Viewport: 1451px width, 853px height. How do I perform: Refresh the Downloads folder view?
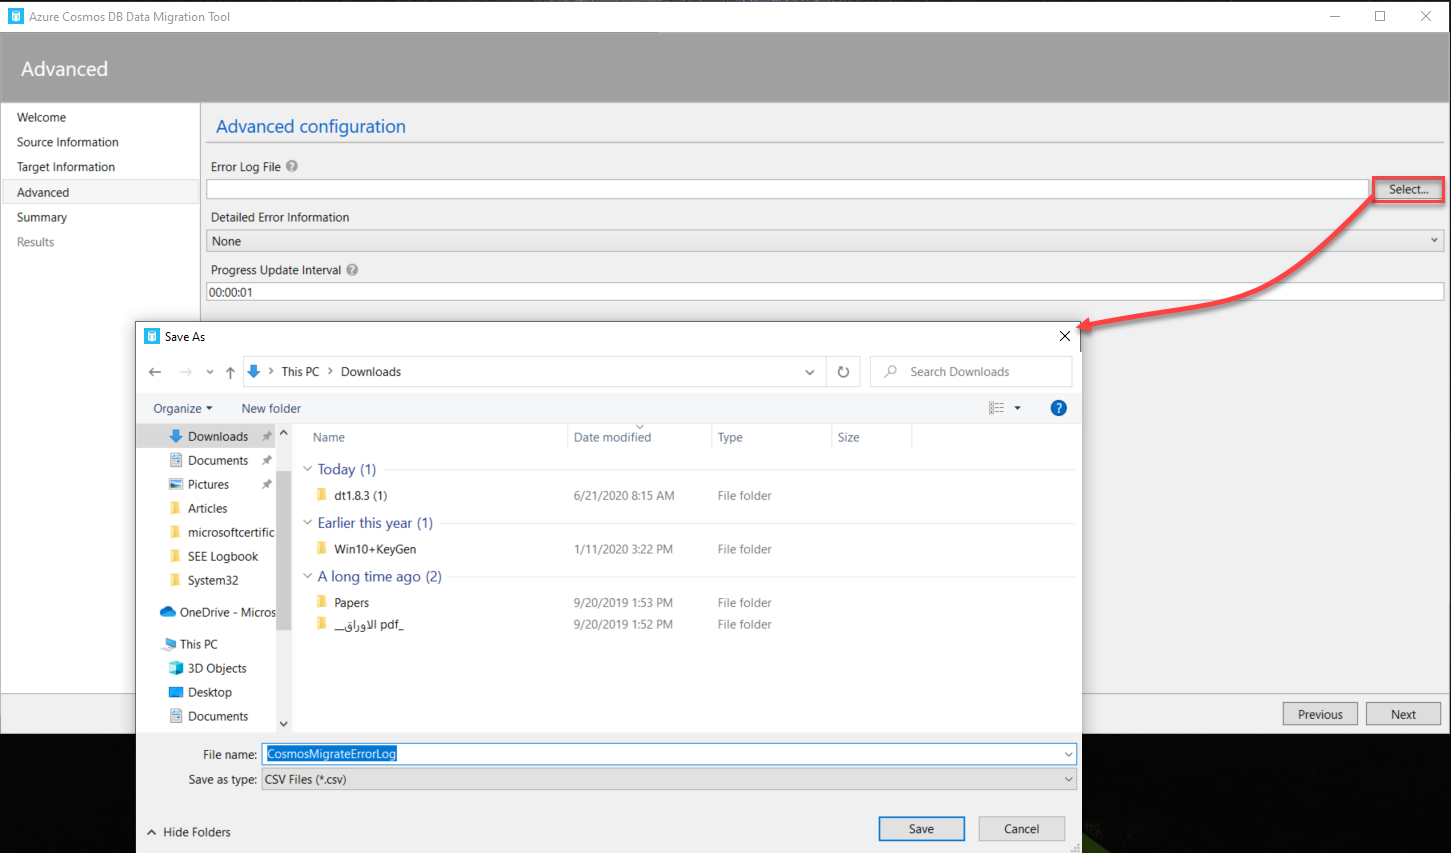843,372
